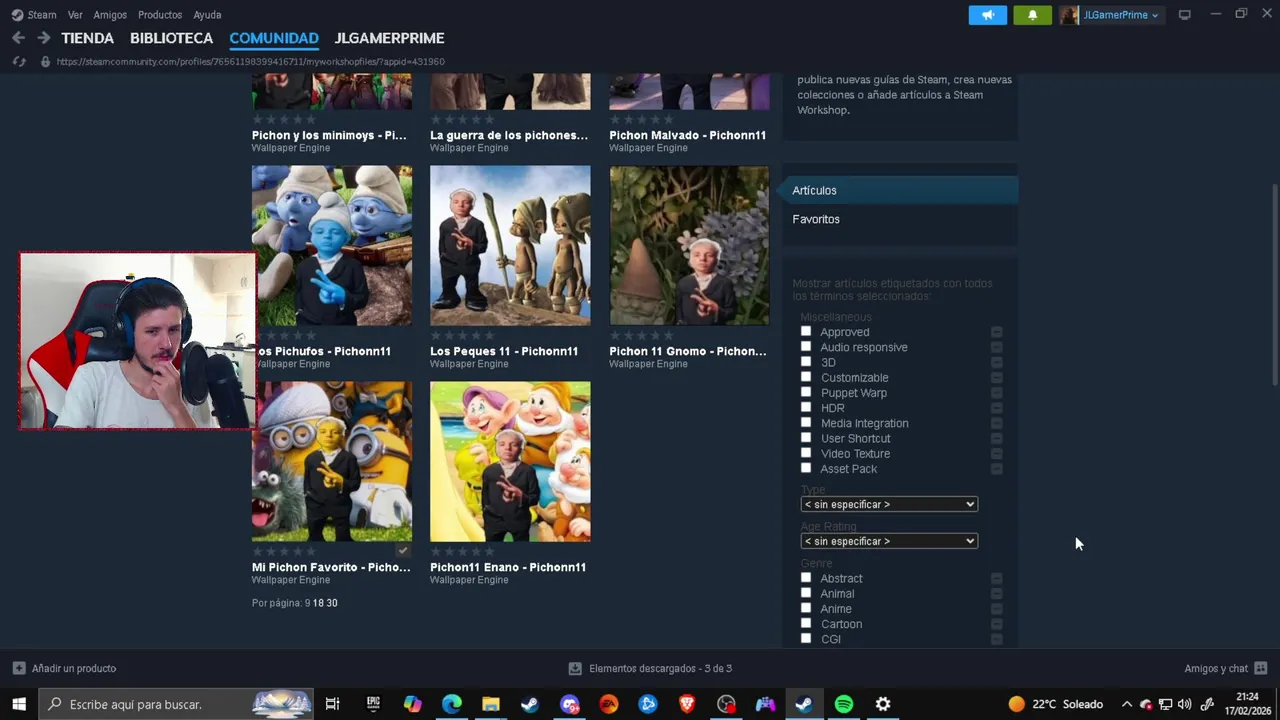This screenshot has width=1280, height=720.
Task: Open File Explorer from the taskbar
Action: coord(490,704)
